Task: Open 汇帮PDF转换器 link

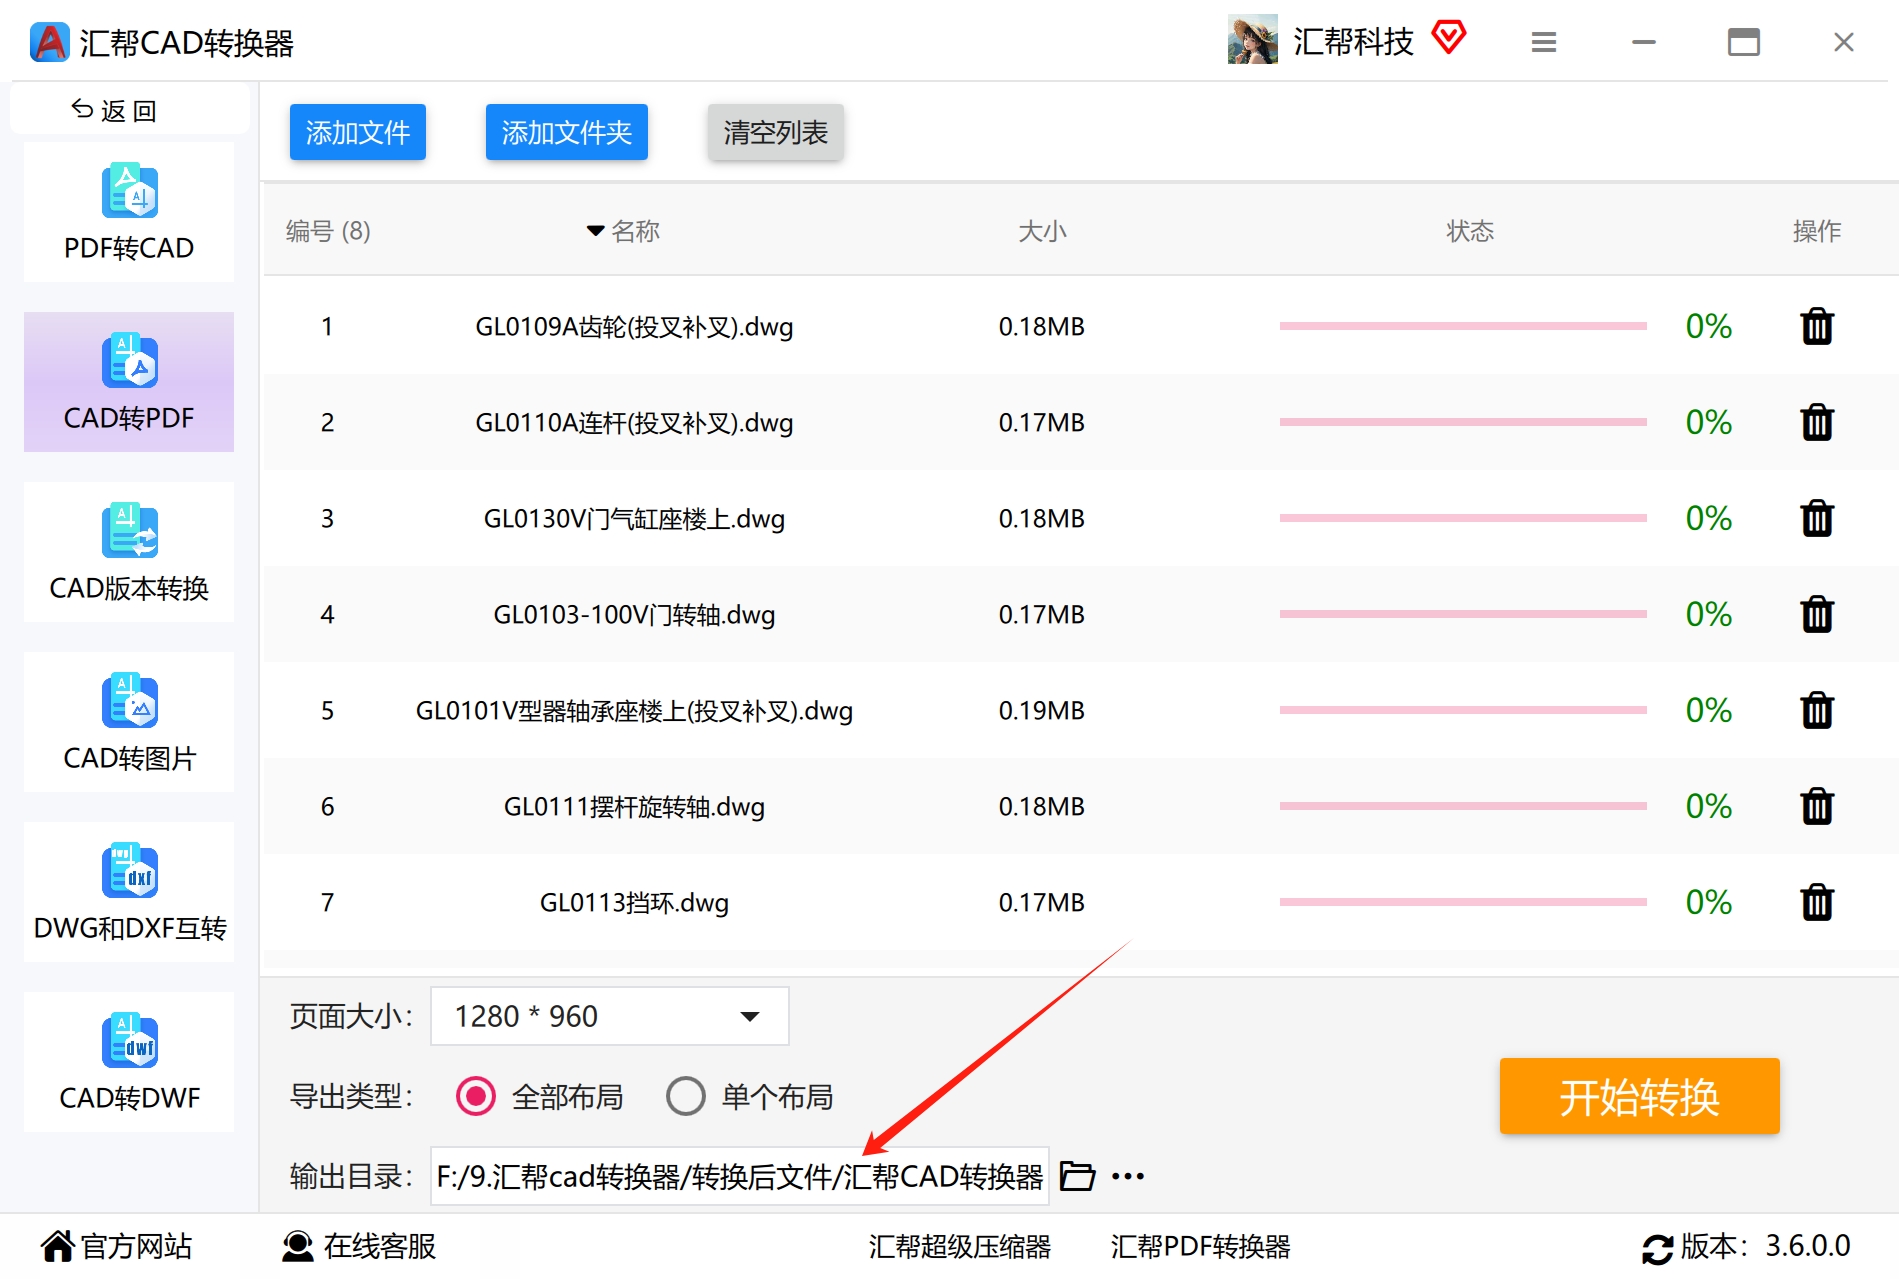Action: (1200, 1246)
